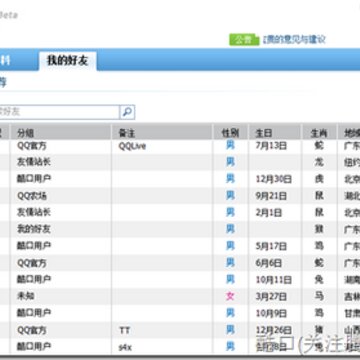The height and width of the screenshot is (360, 360).
Task: Select the 3月27日 birthday cell
Action: click(271, 296)
